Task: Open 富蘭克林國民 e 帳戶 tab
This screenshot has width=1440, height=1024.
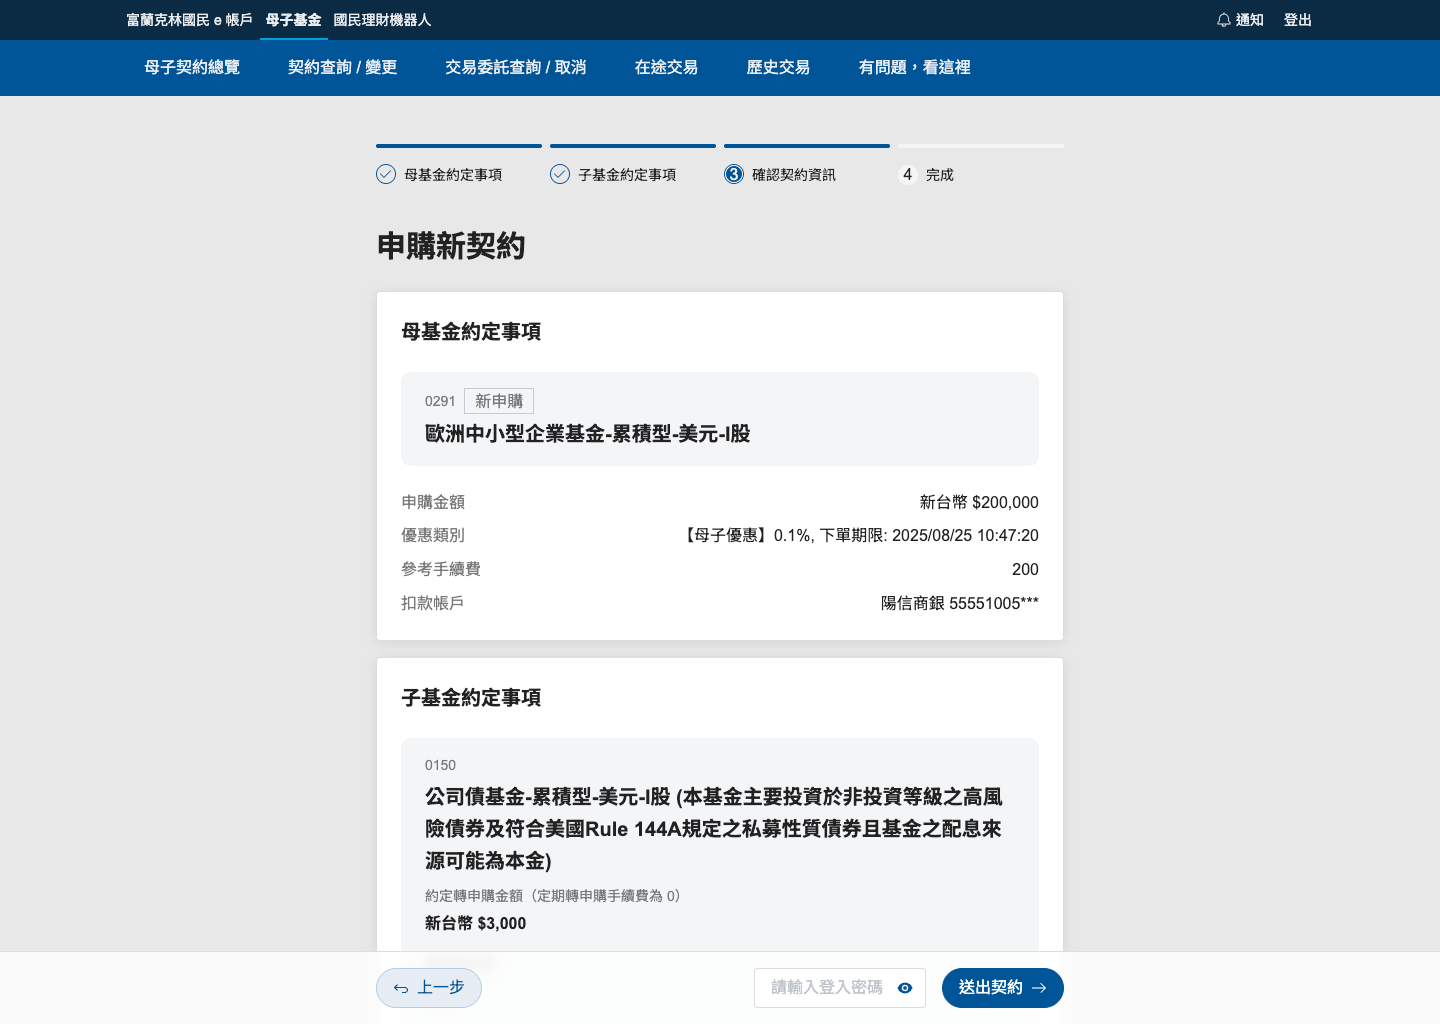Action: [x=189, y=20]
